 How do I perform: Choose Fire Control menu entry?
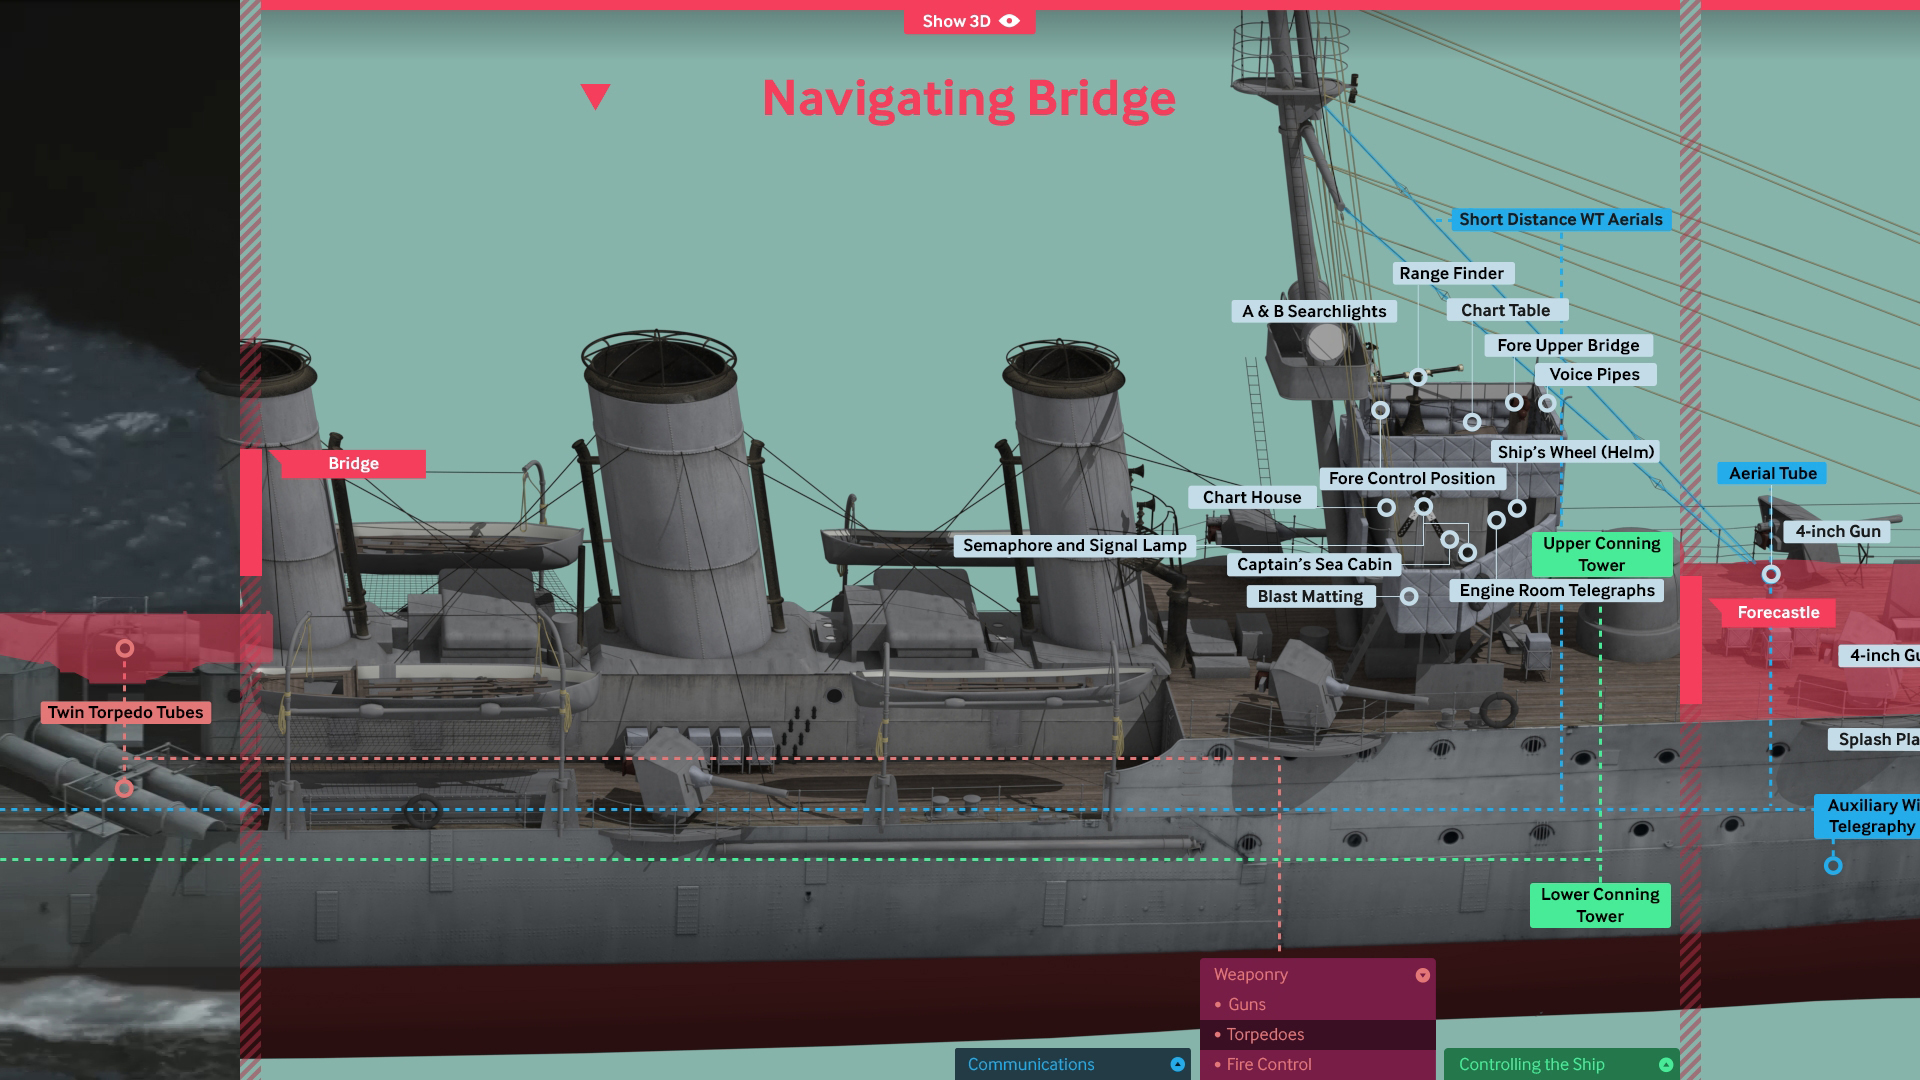tap(1268, 1064)
